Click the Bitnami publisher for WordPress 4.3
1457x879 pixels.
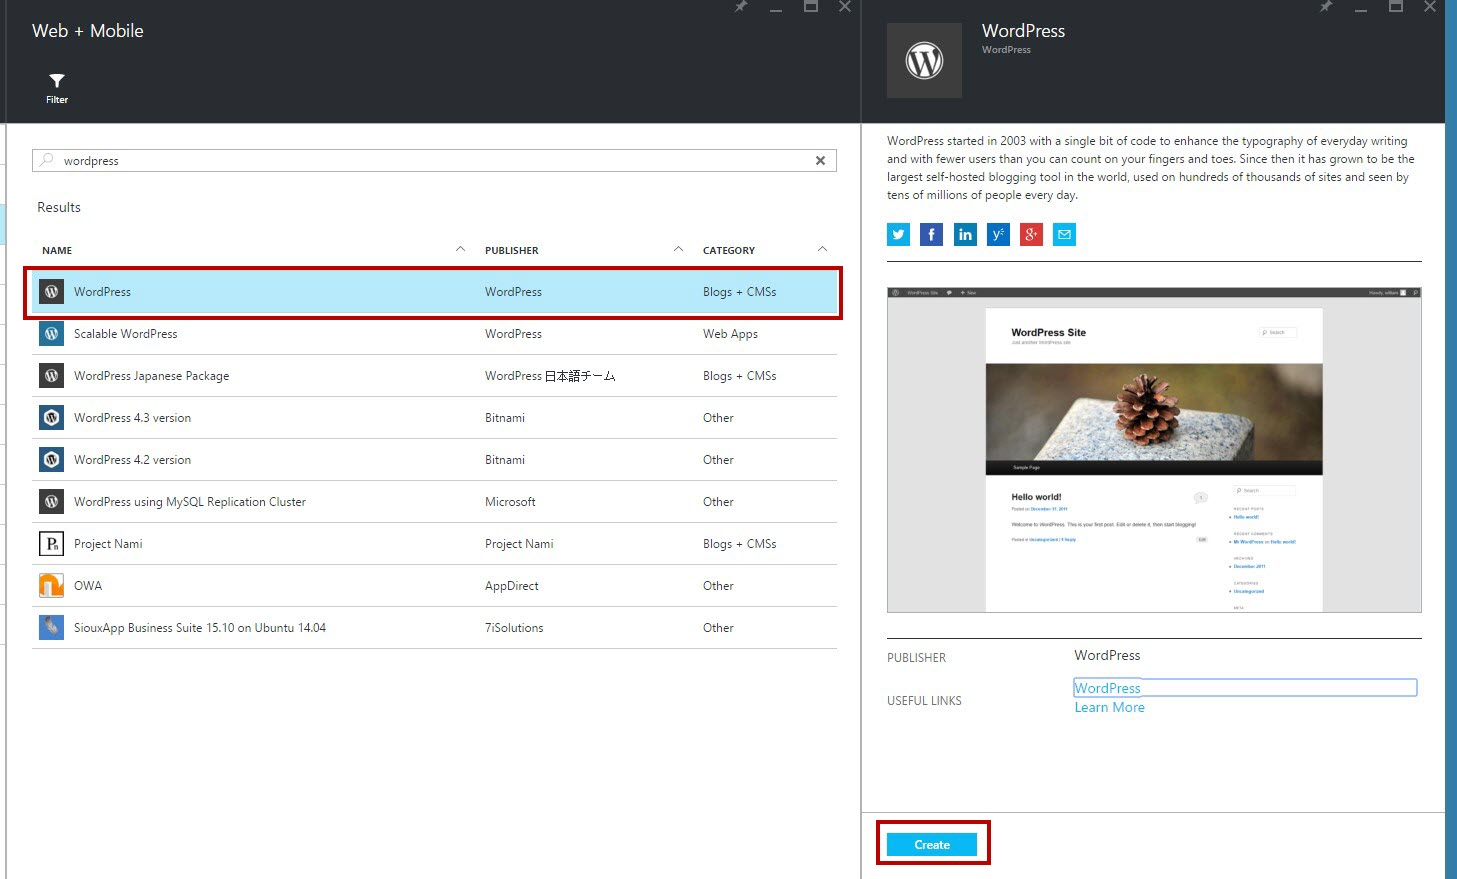click(505, 418)
